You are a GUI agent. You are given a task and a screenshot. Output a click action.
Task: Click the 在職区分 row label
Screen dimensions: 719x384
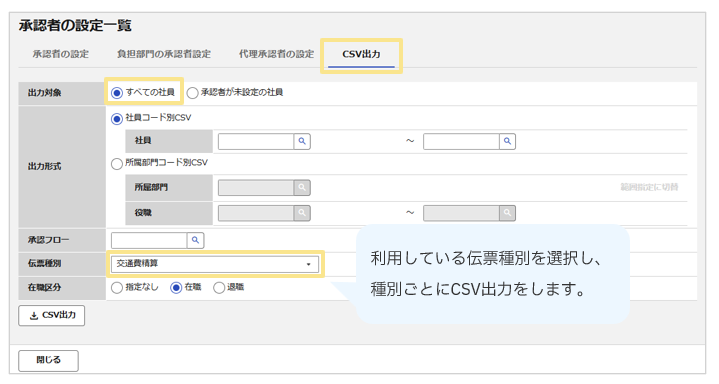point(44,288)
